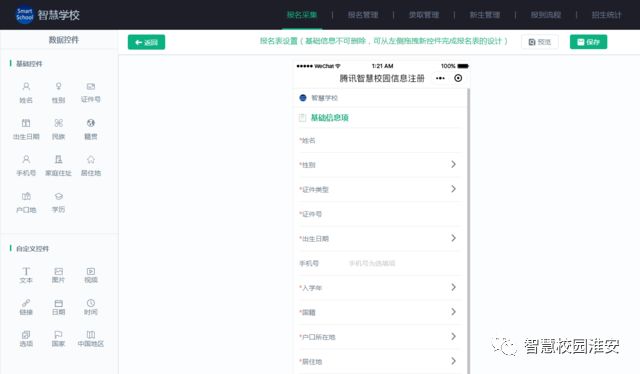The height and width of the screenshot is (374, 640).
Task: Select the 籍贯 globe control icon
Action: pyautogui.click(x=91, y=123)
